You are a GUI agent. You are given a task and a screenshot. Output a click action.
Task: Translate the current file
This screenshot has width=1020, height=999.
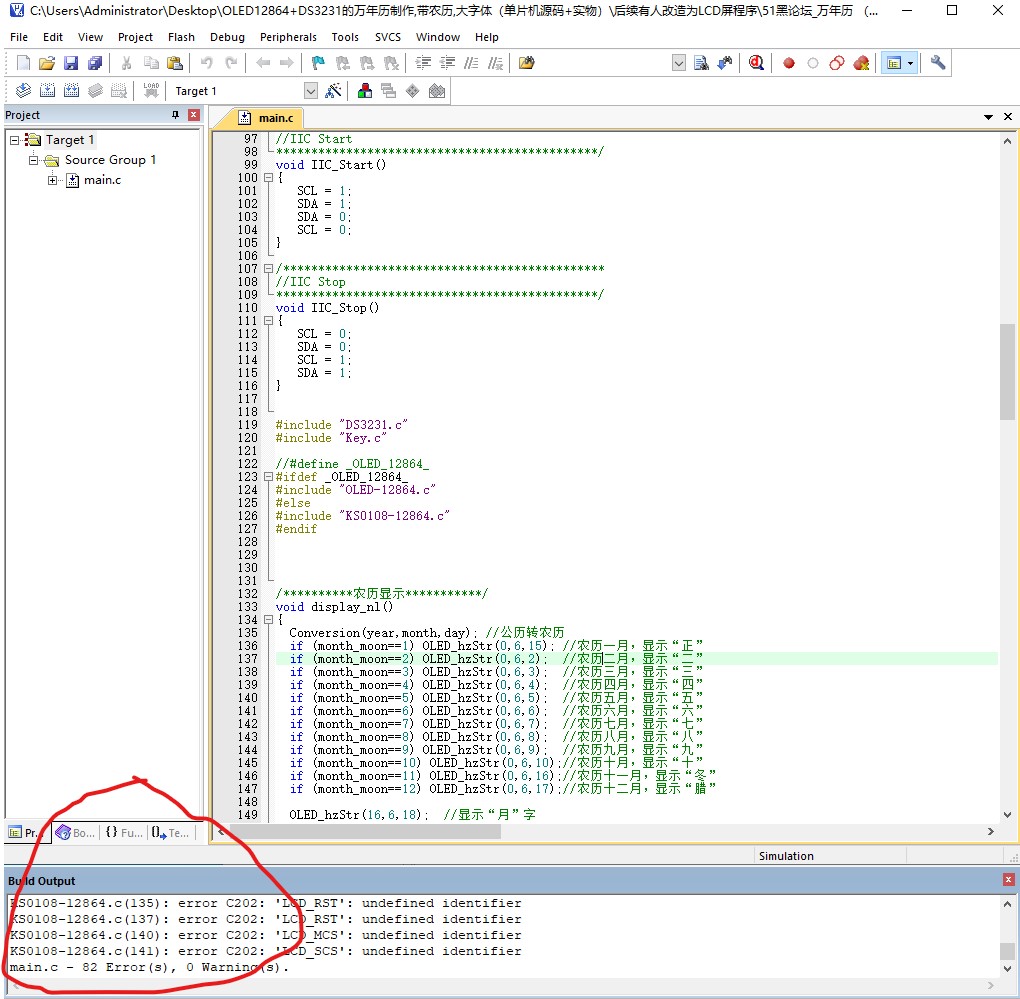click(23, 90)
